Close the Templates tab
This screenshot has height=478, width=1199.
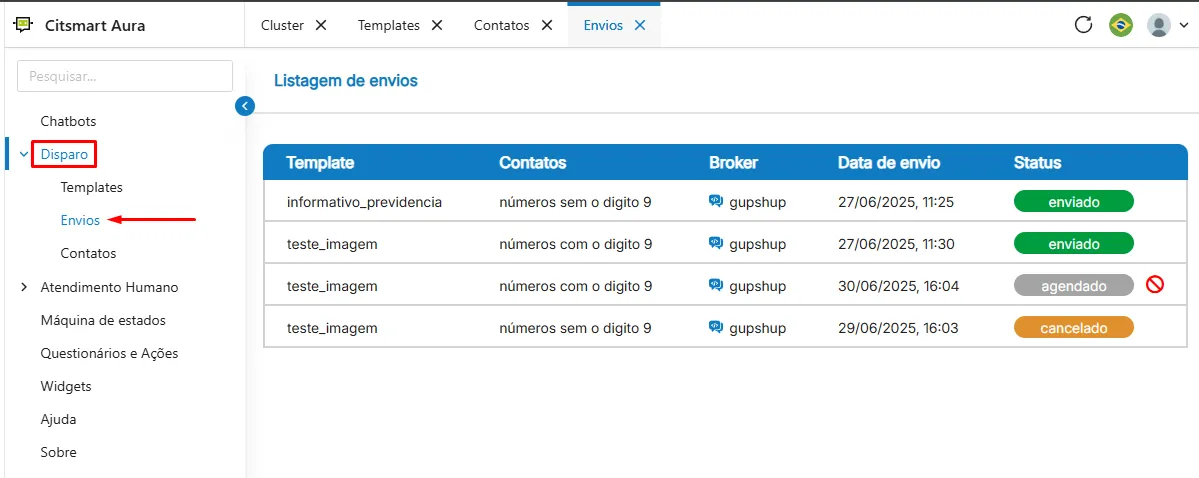(437, 25)
